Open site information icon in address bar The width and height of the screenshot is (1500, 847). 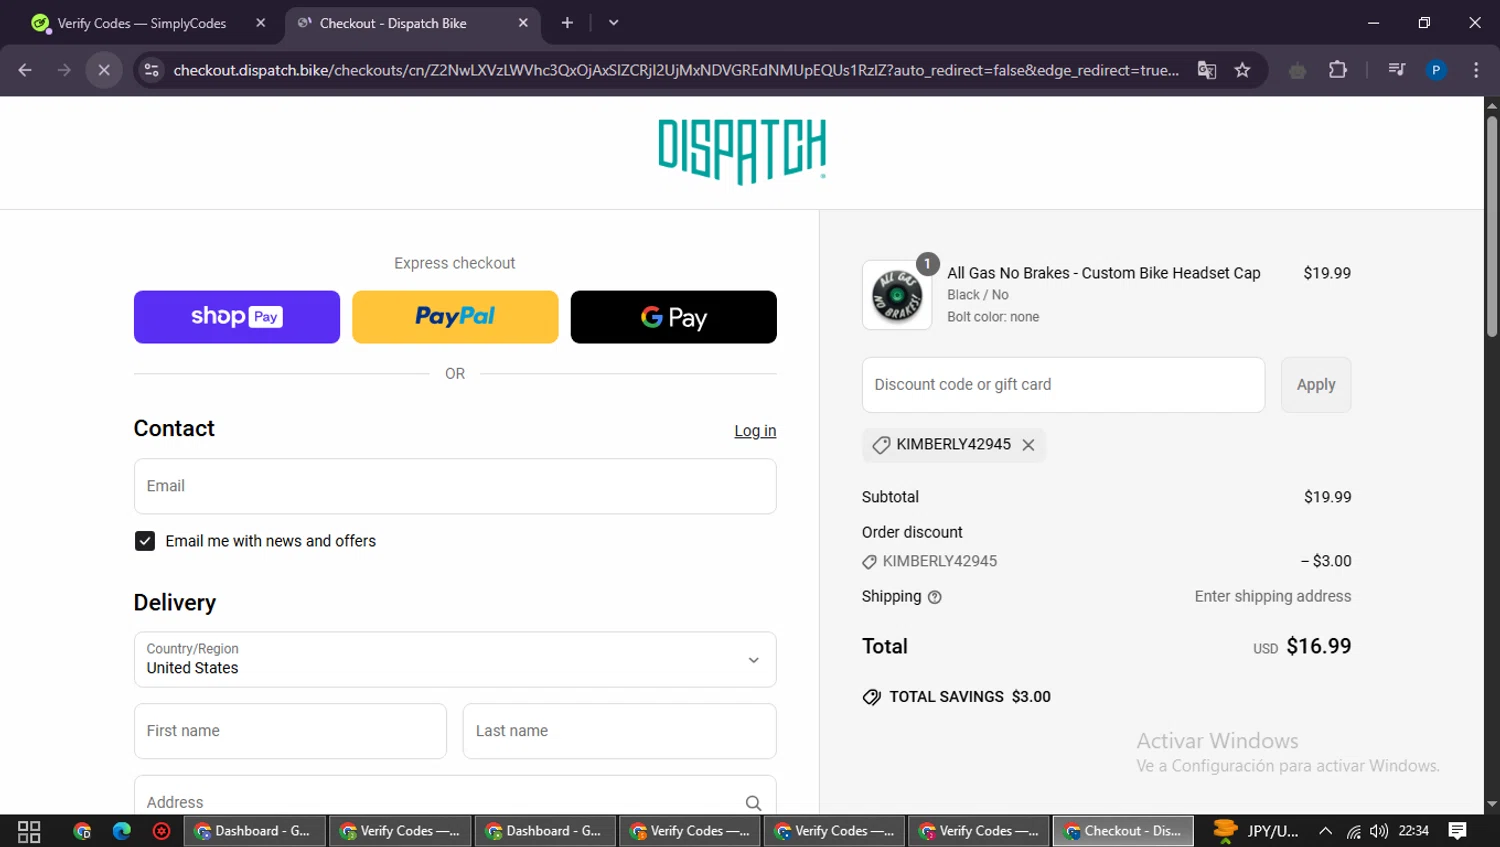151,70
